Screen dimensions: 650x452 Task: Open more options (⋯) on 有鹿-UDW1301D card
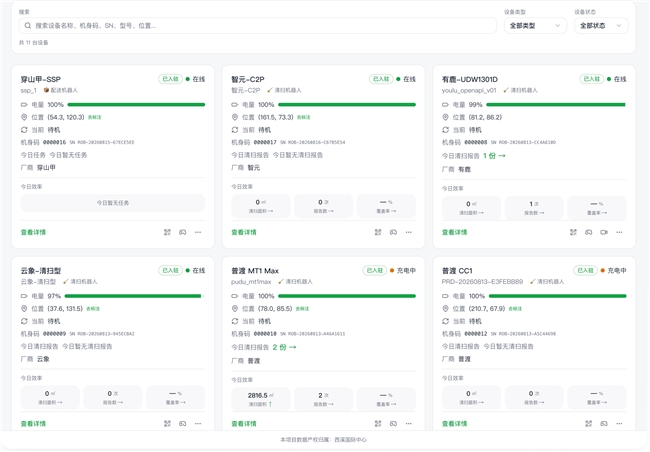619,232
